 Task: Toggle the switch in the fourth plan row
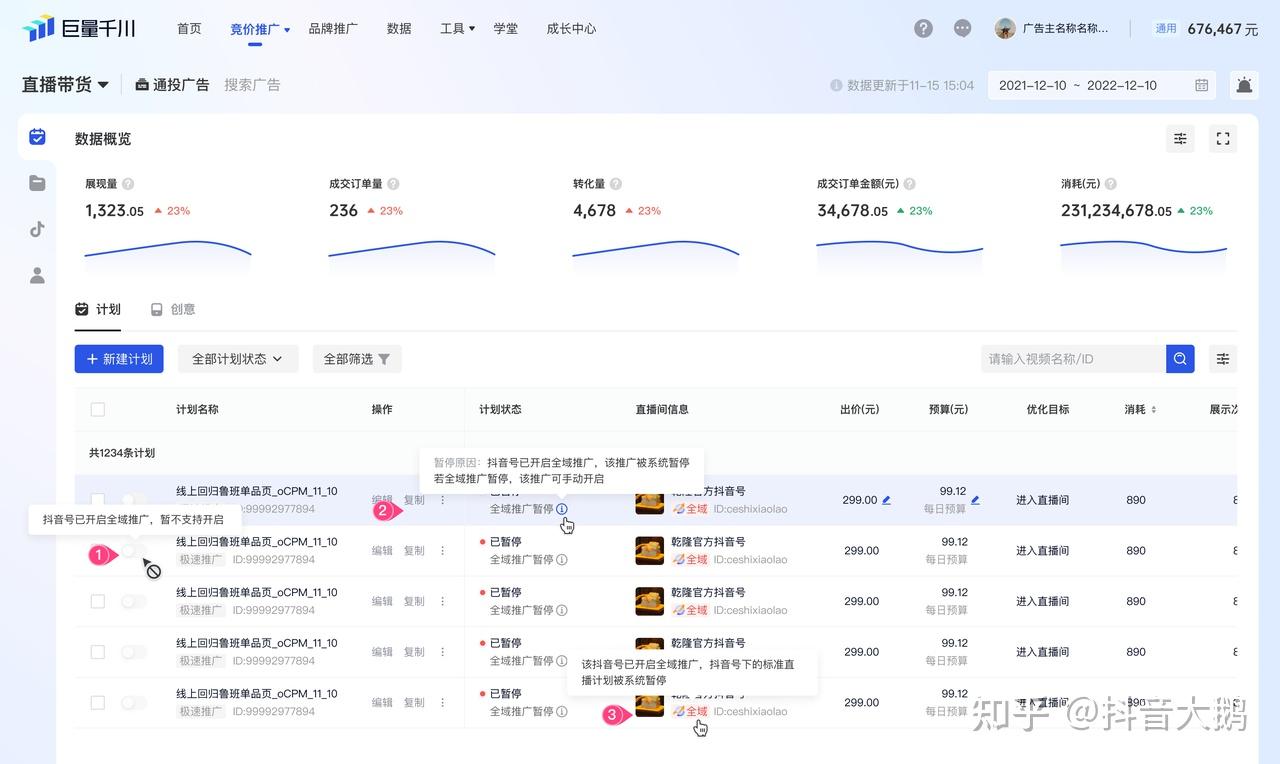[134, 652]
